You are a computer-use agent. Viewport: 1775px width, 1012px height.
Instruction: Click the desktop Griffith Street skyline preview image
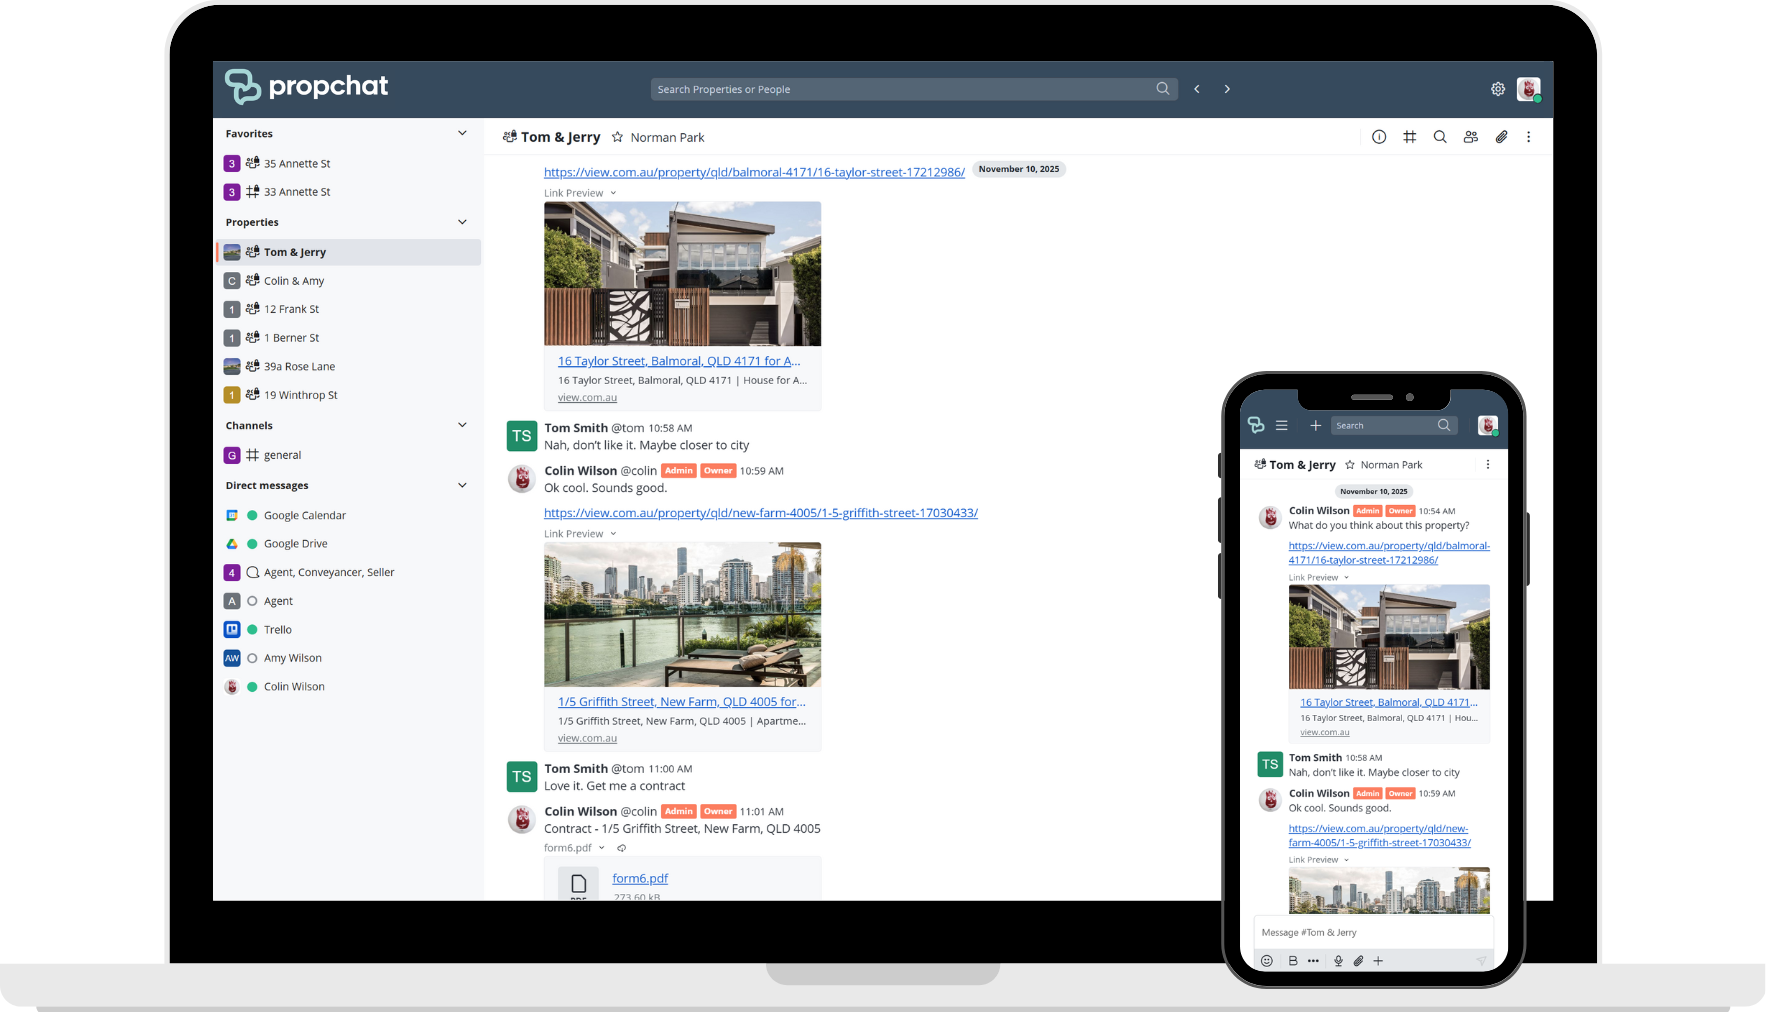tap(682, 614)
